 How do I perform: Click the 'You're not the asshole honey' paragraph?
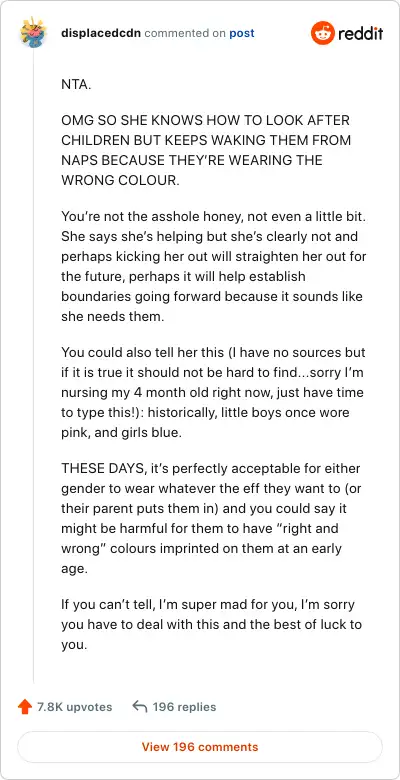coord(214,266)
